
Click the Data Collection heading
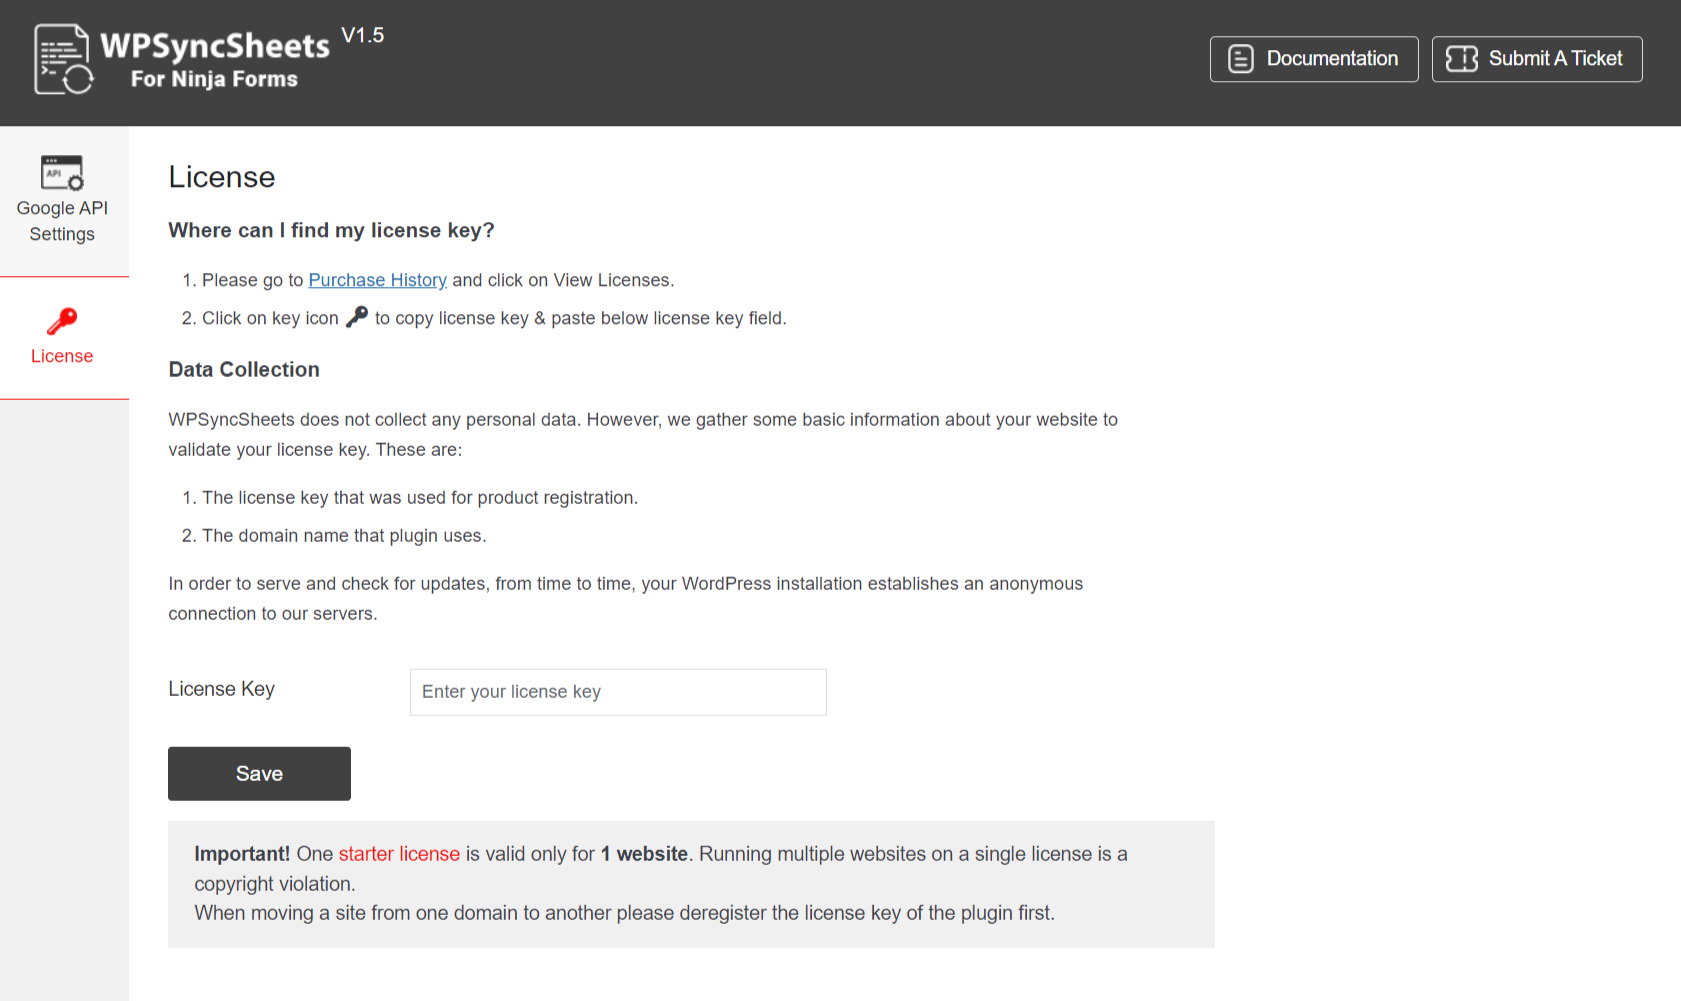click(244, 370)
